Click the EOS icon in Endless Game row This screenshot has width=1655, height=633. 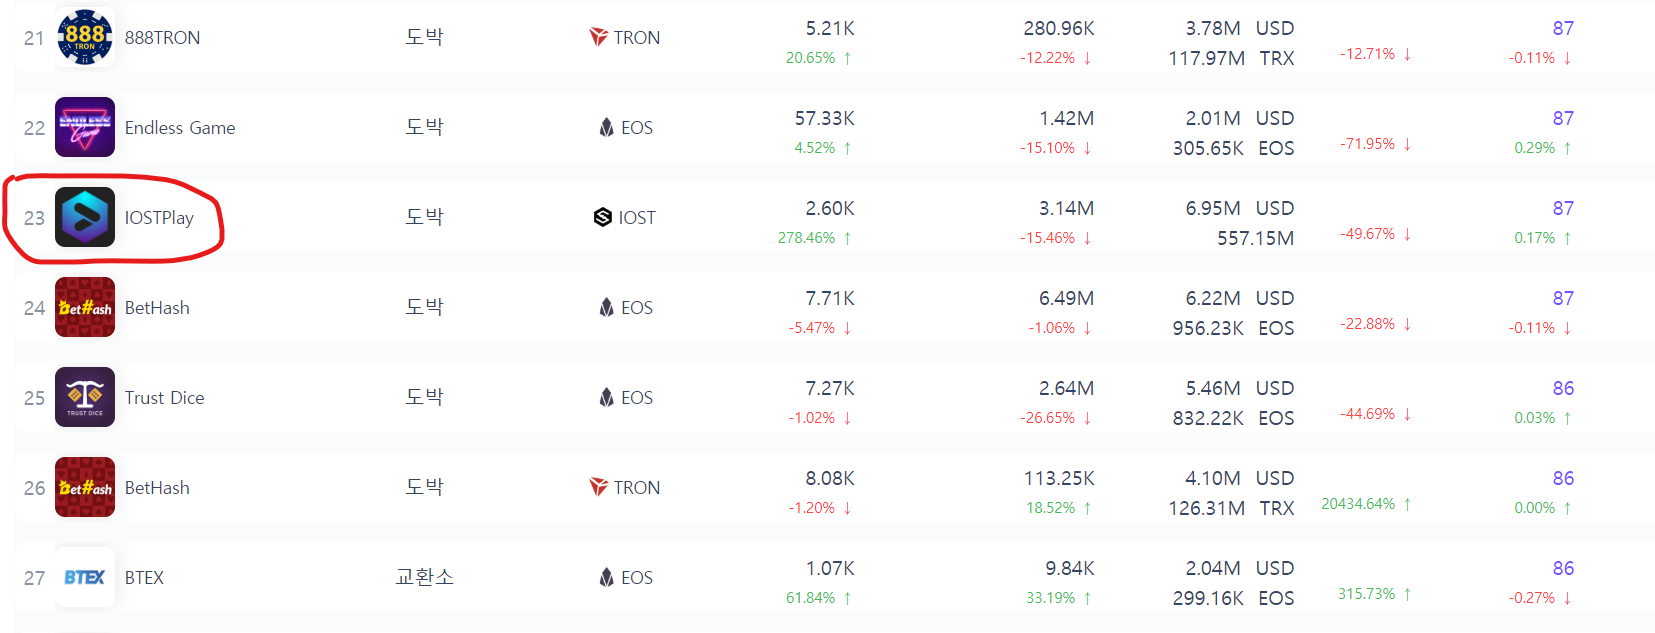pos(606,127)
